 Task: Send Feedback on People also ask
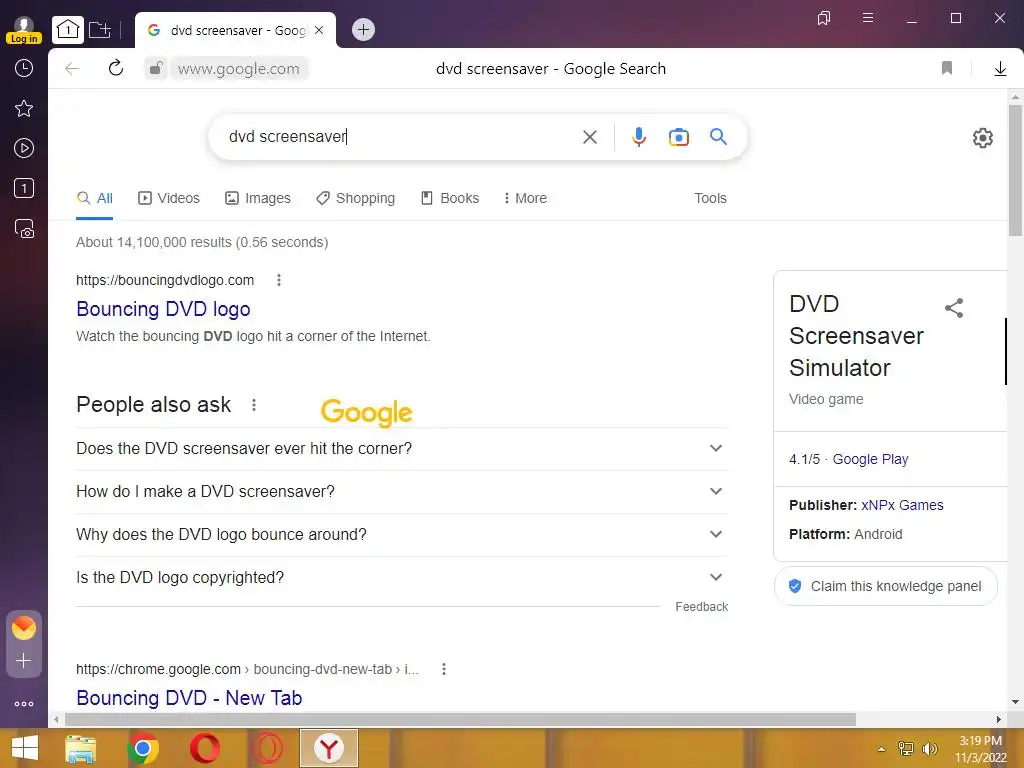coord(701,607)
